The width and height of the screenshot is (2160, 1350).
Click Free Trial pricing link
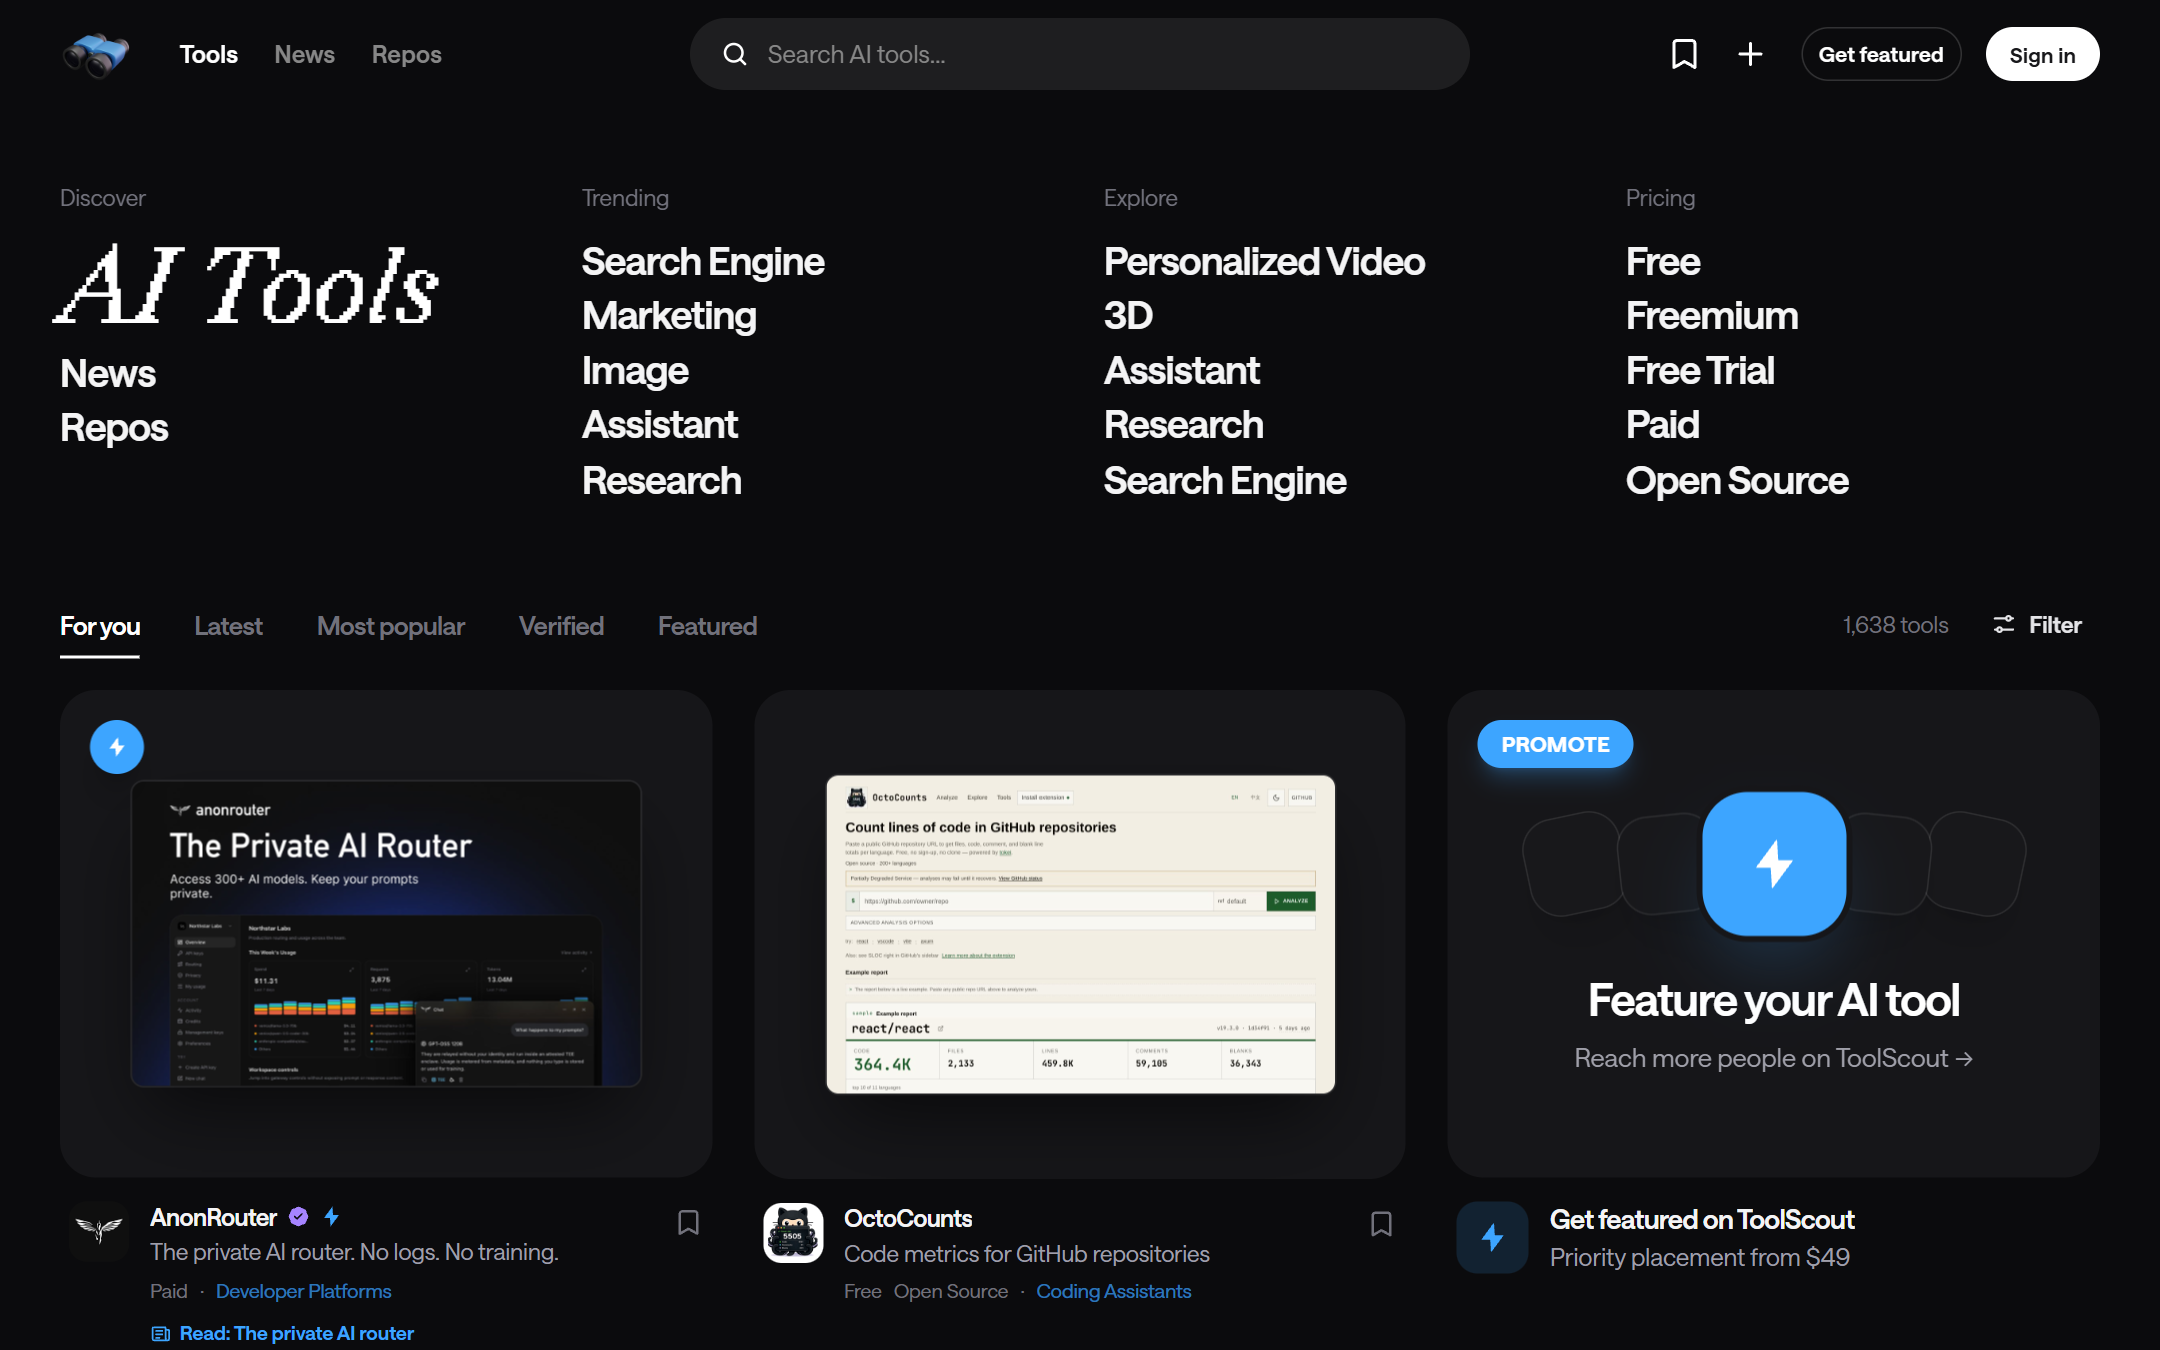(x=1699, y=371)
